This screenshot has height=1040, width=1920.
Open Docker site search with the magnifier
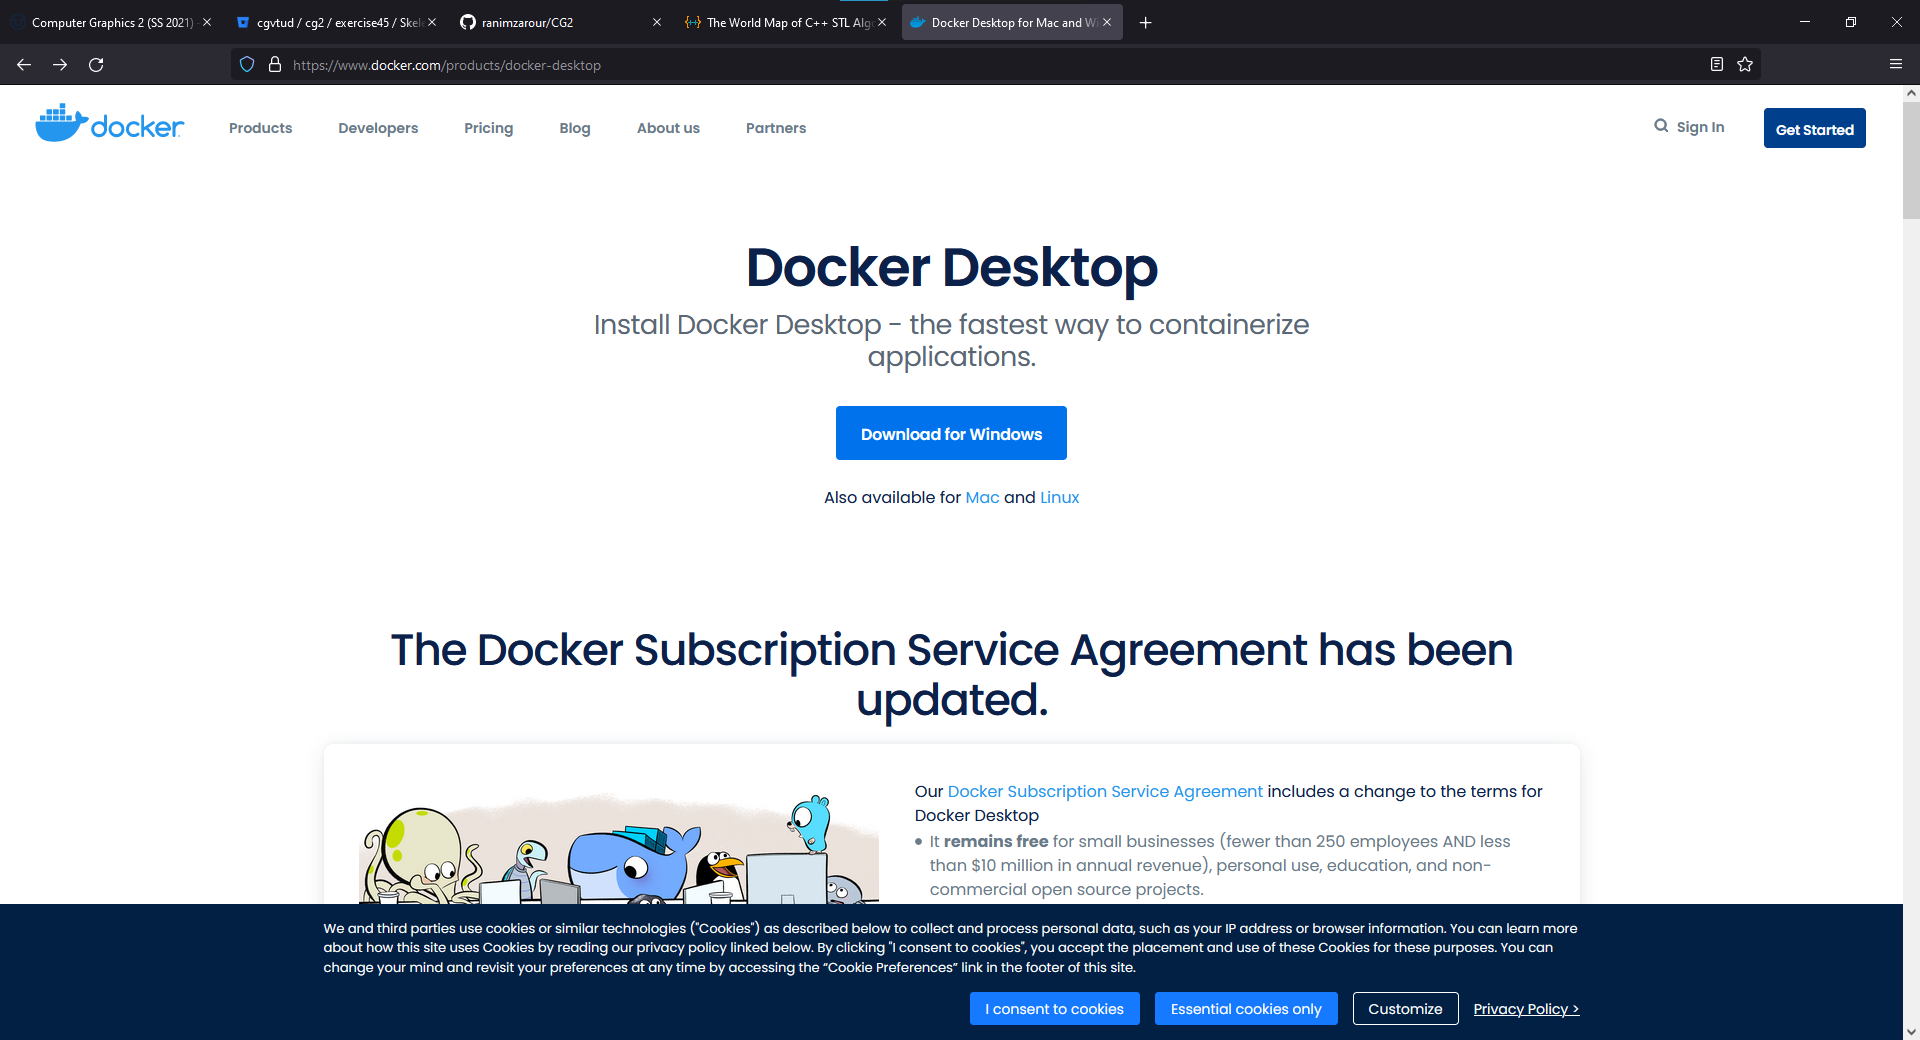pyautogui.click(x=1660, y=126)
